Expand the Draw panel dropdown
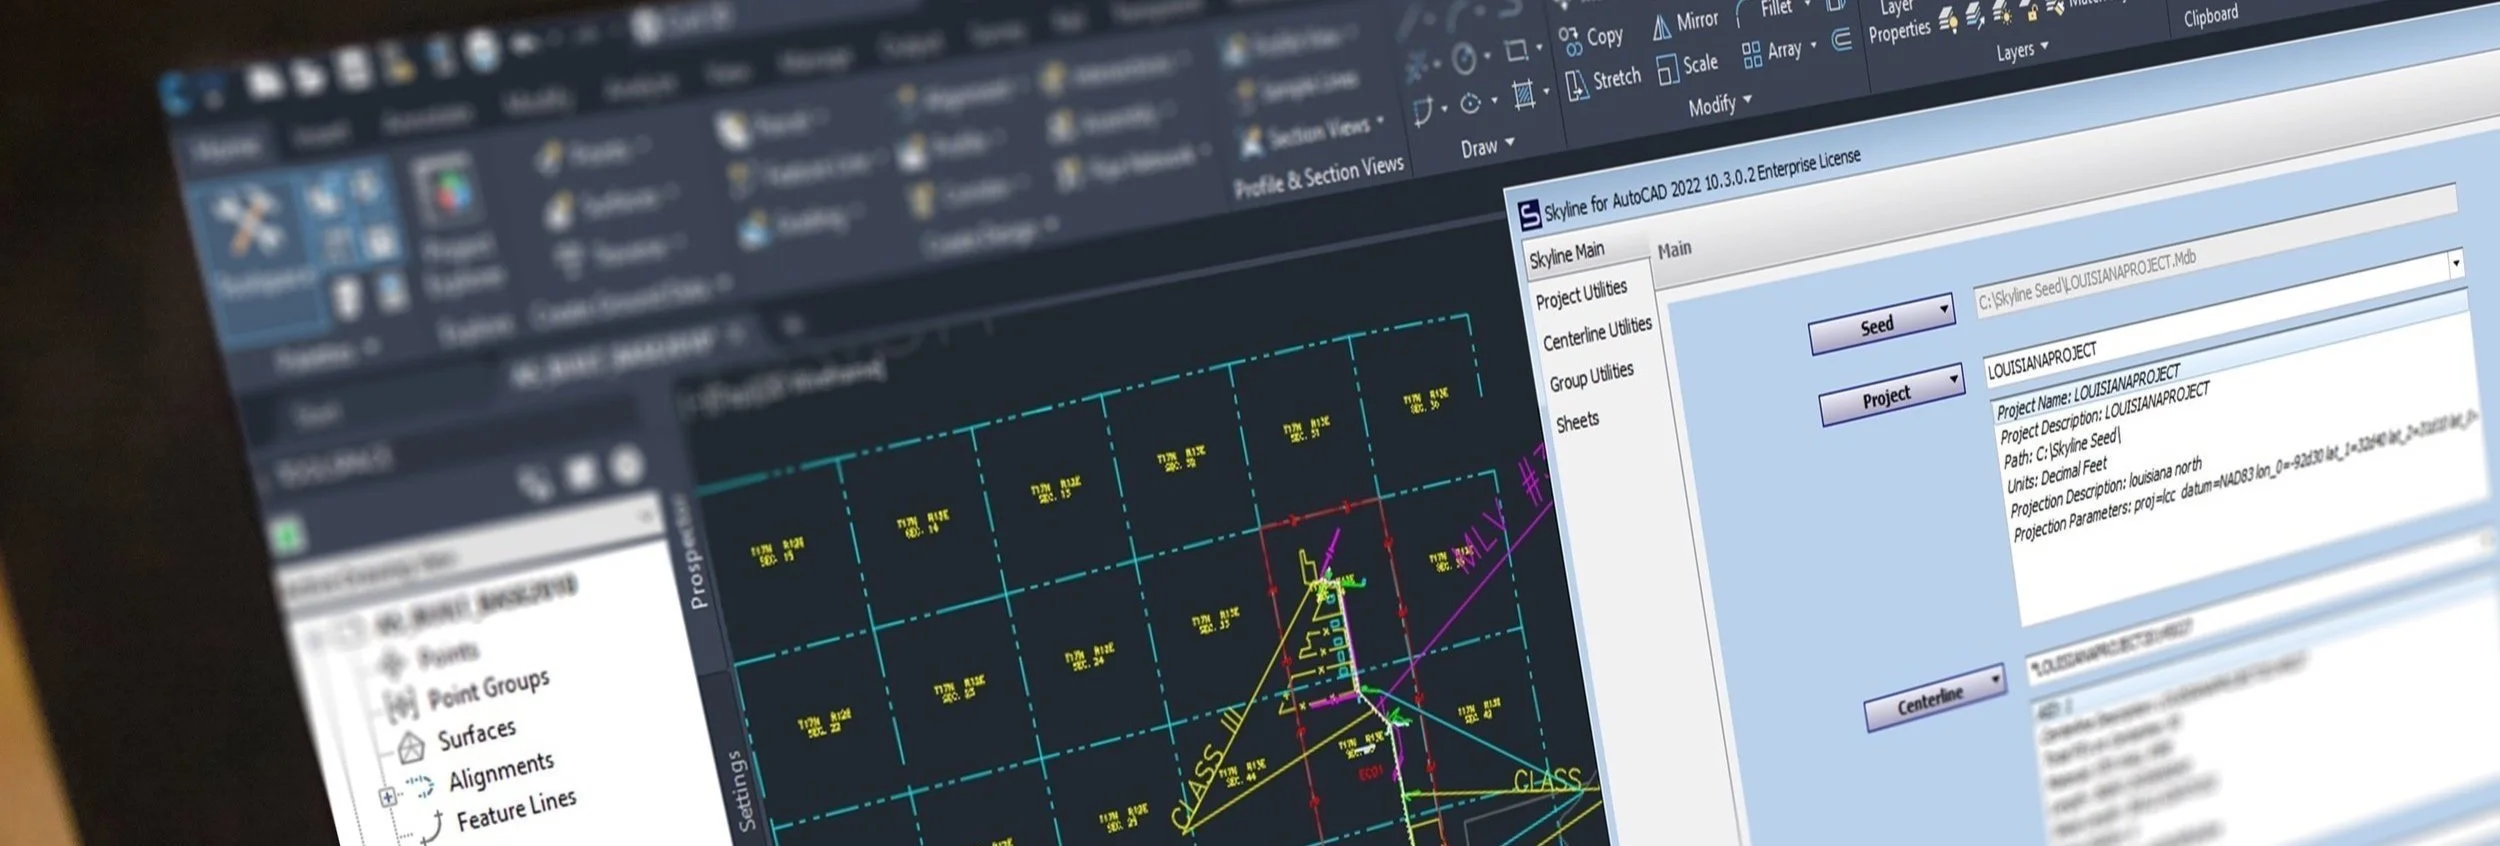 [1510, 142]
